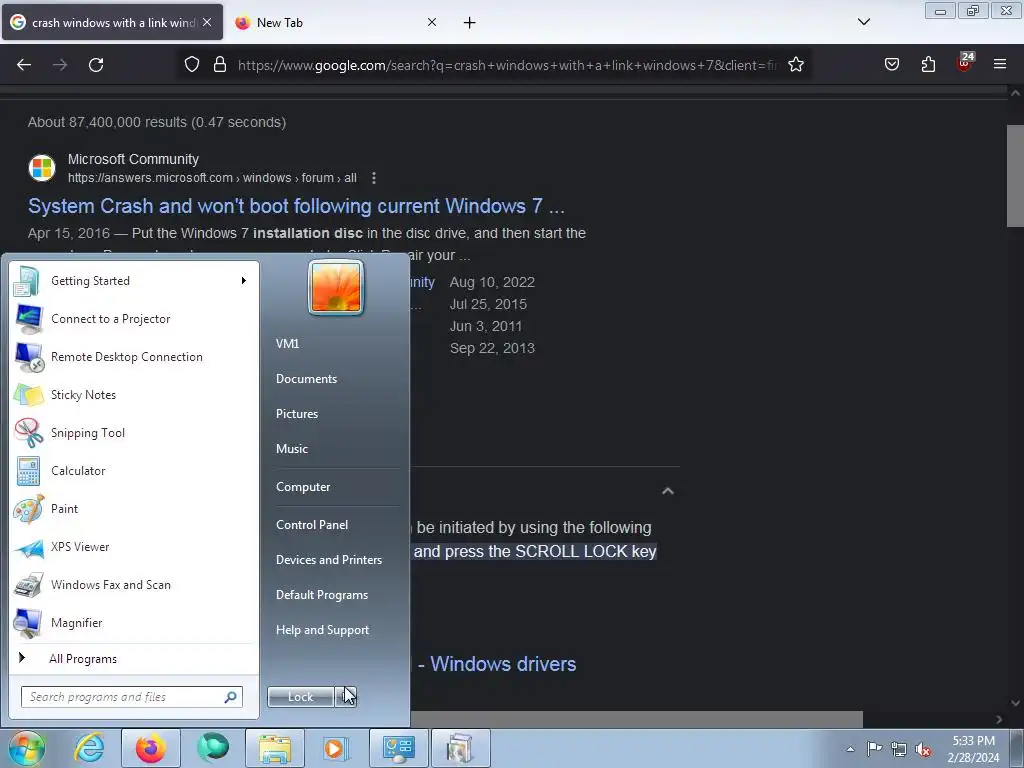Click the extension icon with 24 badge
The width and height of the screenshot is (1024, 768).
click(965, 63)
